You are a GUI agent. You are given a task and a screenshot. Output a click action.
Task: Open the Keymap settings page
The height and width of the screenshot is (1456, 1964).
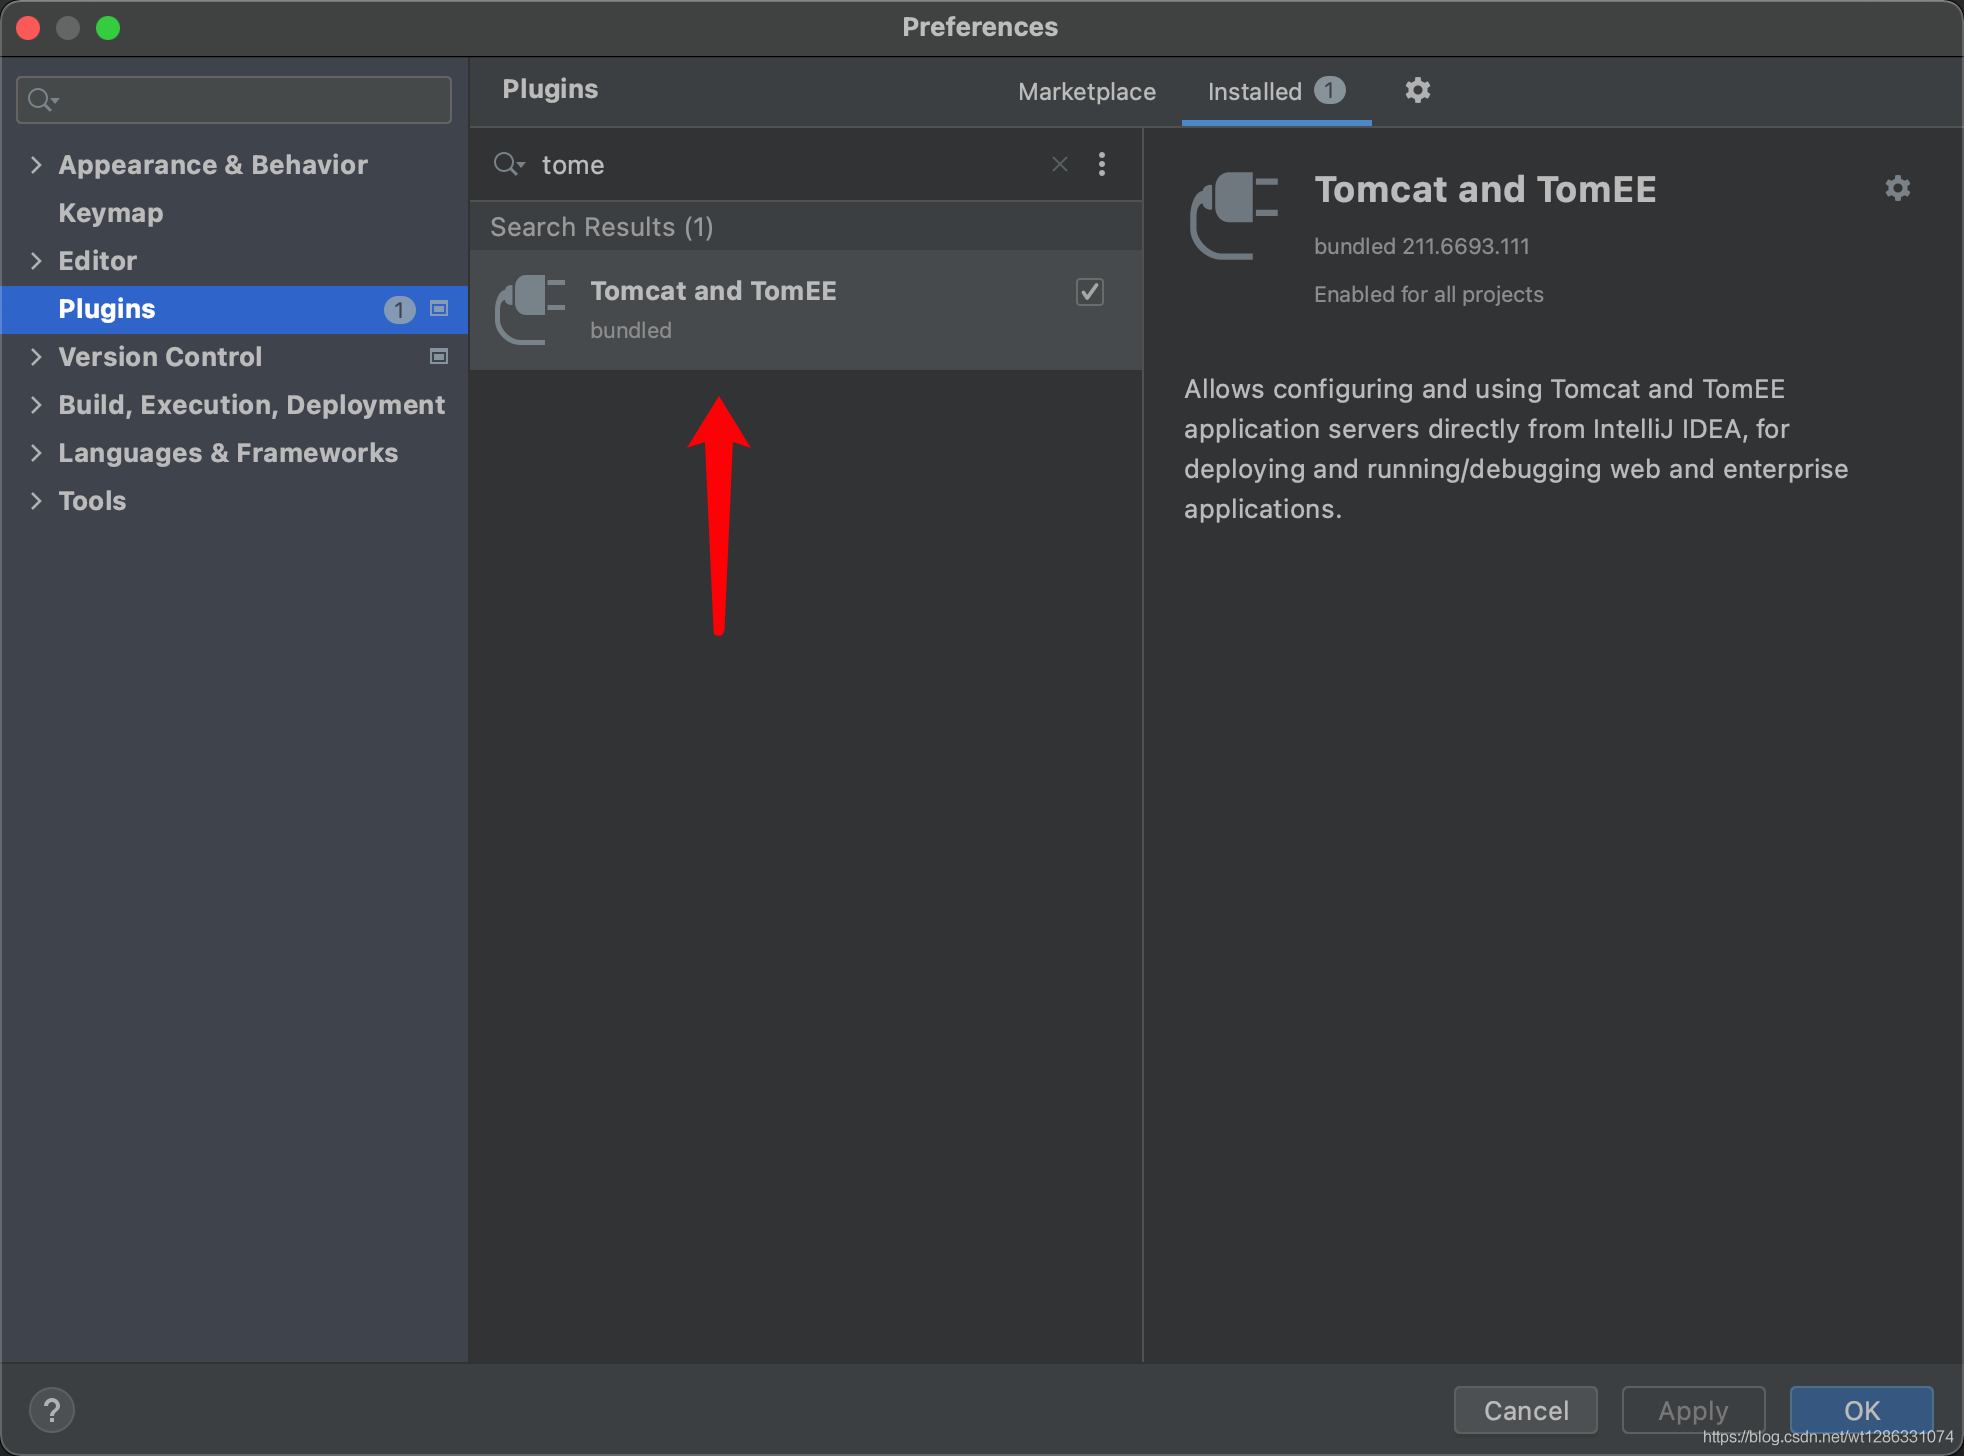coord(110,213)
